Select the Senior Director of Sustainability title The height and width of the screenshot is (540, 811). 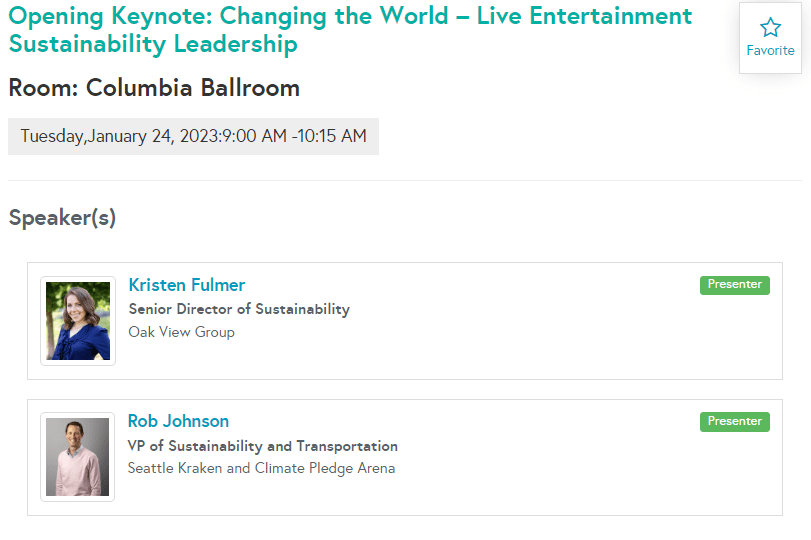[x=239, y=309]
